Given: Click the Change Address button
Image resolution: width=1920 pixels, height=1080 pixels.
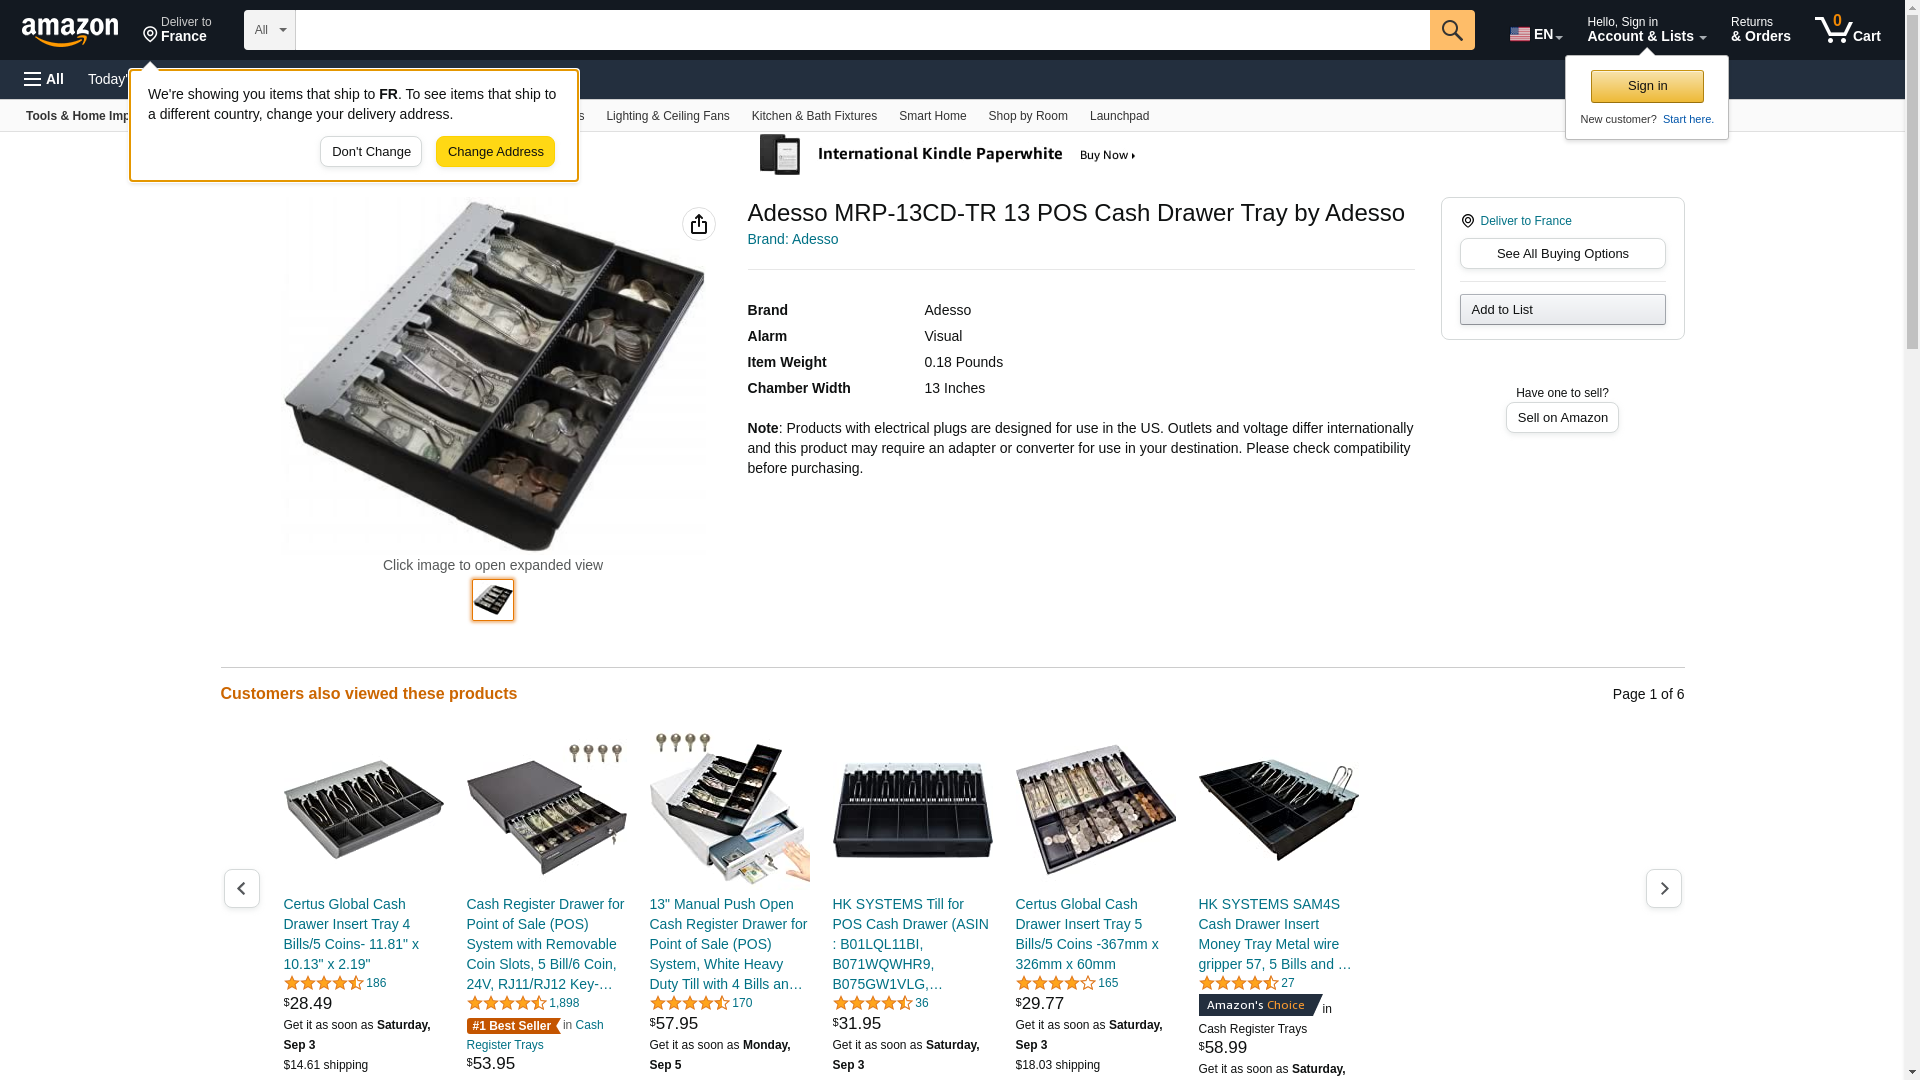Looking at the screenshot, I should (495, 152).
